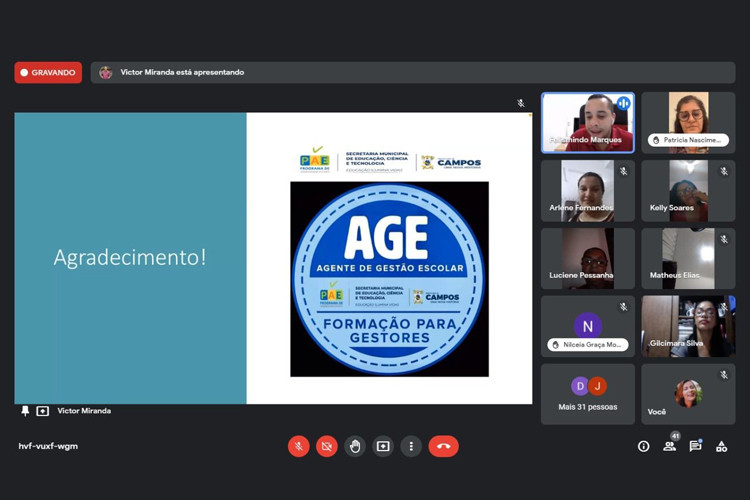Open the chat messages icon
Viewport: 750px width, 500px height.
695,446
